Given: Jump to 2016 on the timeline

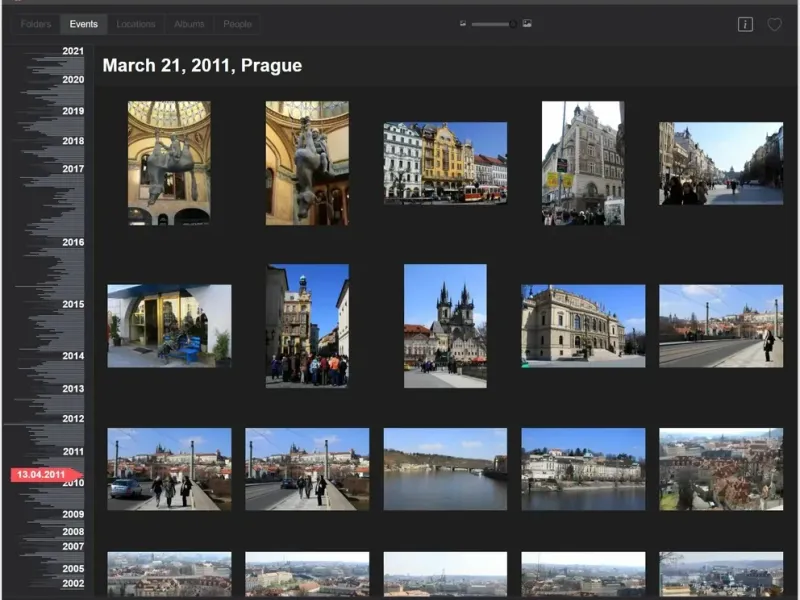Looking at the screenshot, I should click(x=72, y=242).
